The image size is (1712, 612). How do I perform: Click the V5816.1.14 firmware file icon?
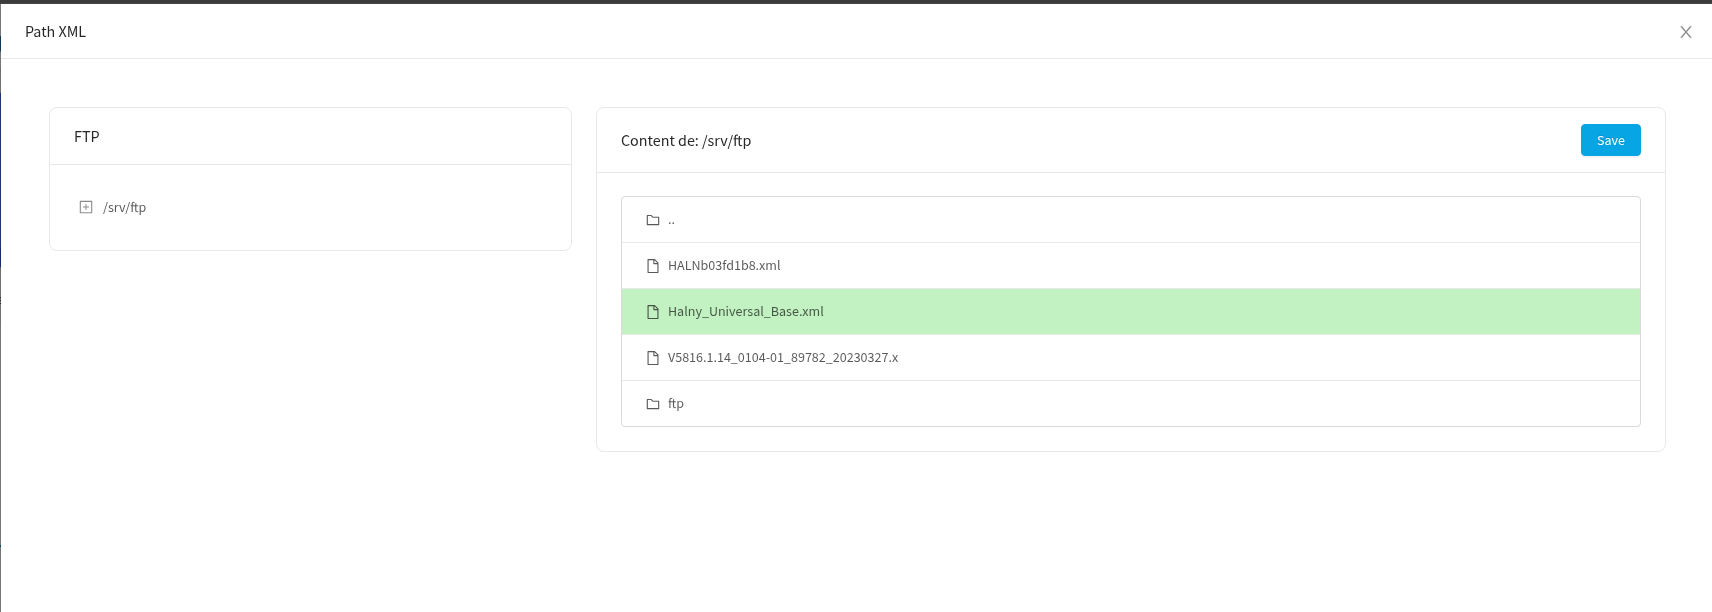pos(653,358)
